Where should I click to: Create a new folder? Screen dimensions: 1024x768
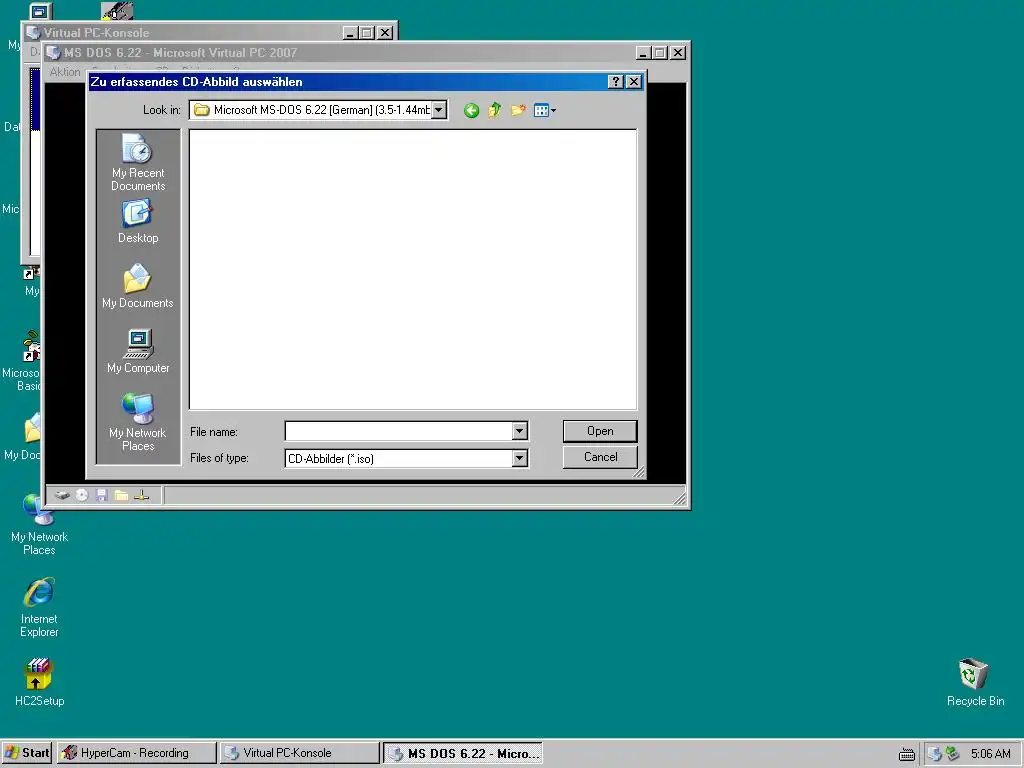pos(518,110)
